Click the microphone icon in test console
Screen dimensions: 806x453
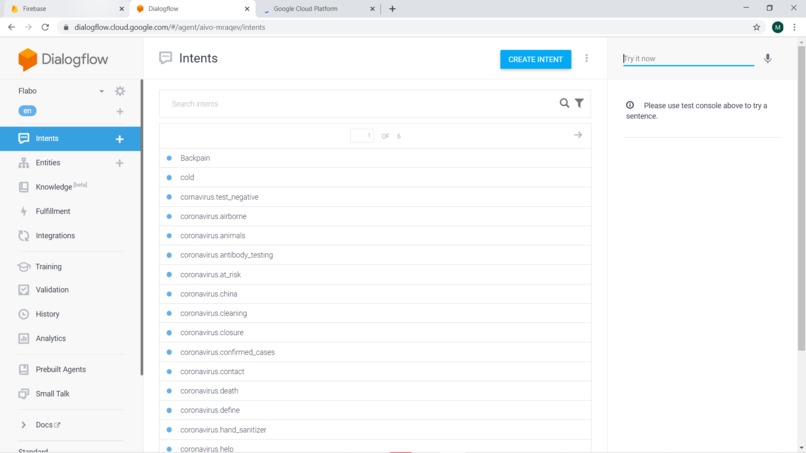point(767,59)
